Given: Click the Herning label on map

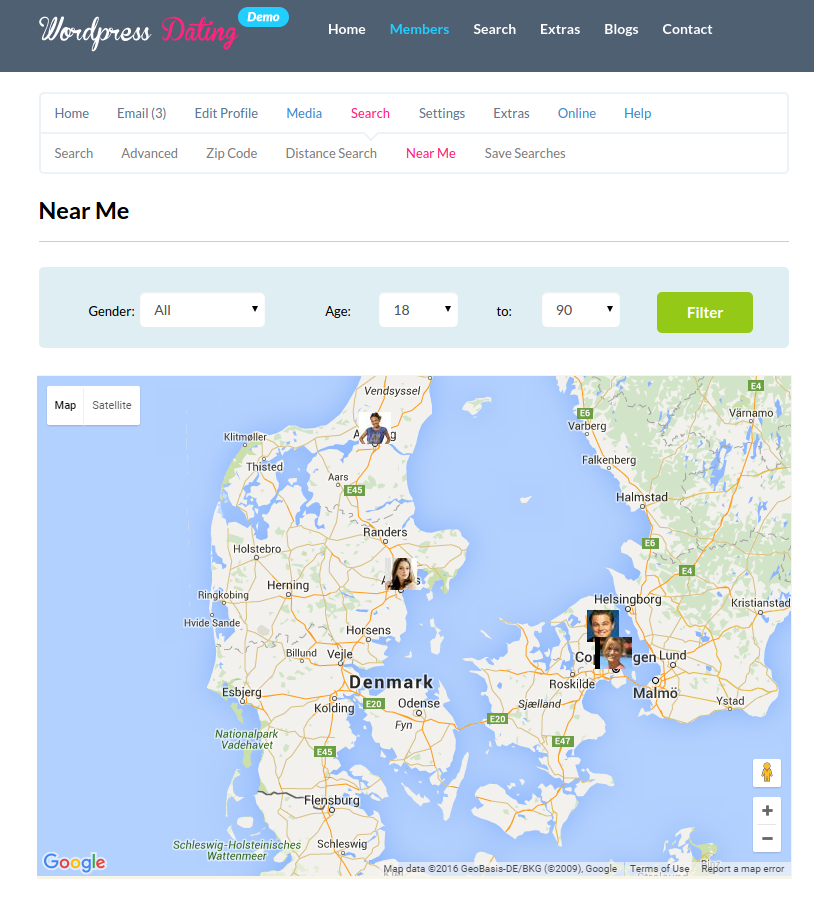Looking at the screenshot, I should point(288,585).
